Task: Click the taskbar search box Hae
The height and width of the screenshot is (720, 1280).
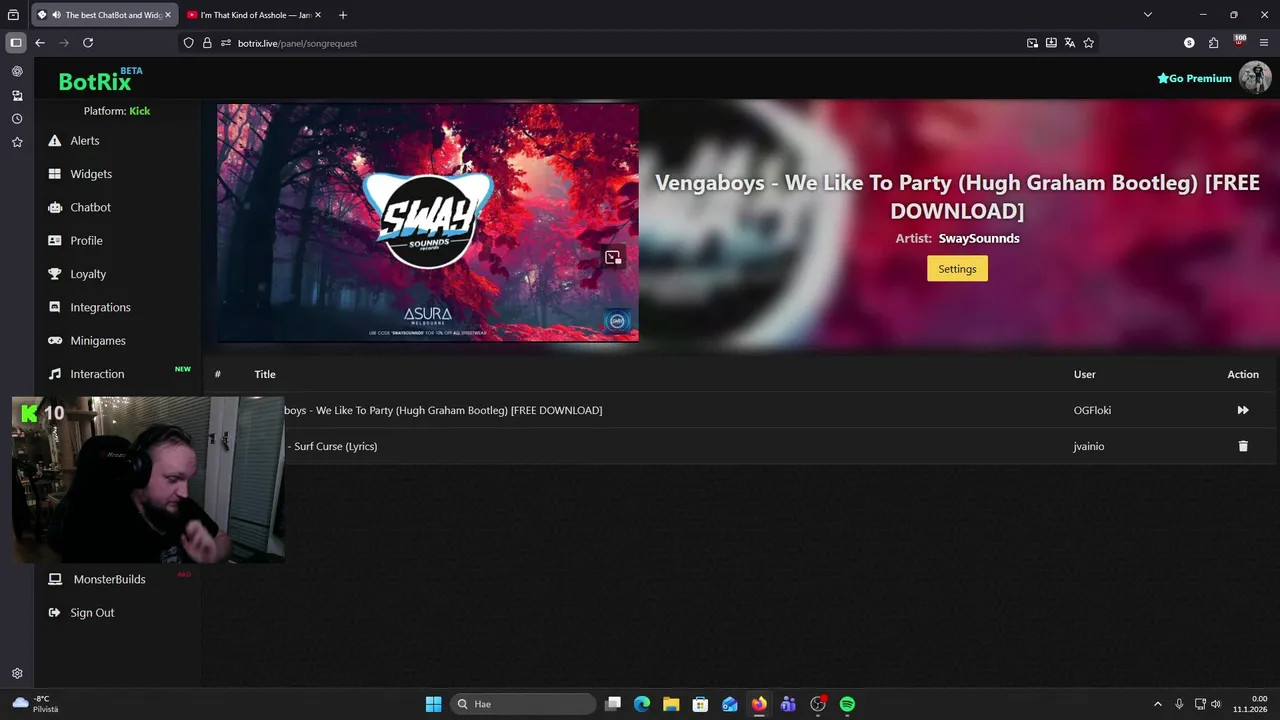Action: click(522, 704)
